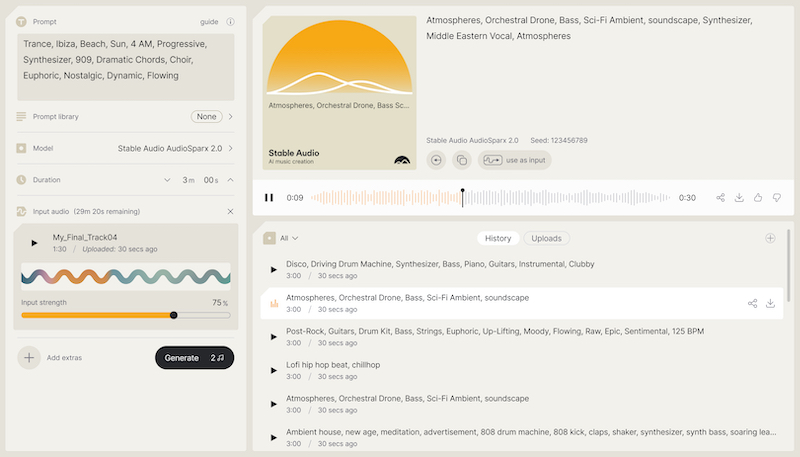Click the Prompt library list icon

tap(21, 116)
